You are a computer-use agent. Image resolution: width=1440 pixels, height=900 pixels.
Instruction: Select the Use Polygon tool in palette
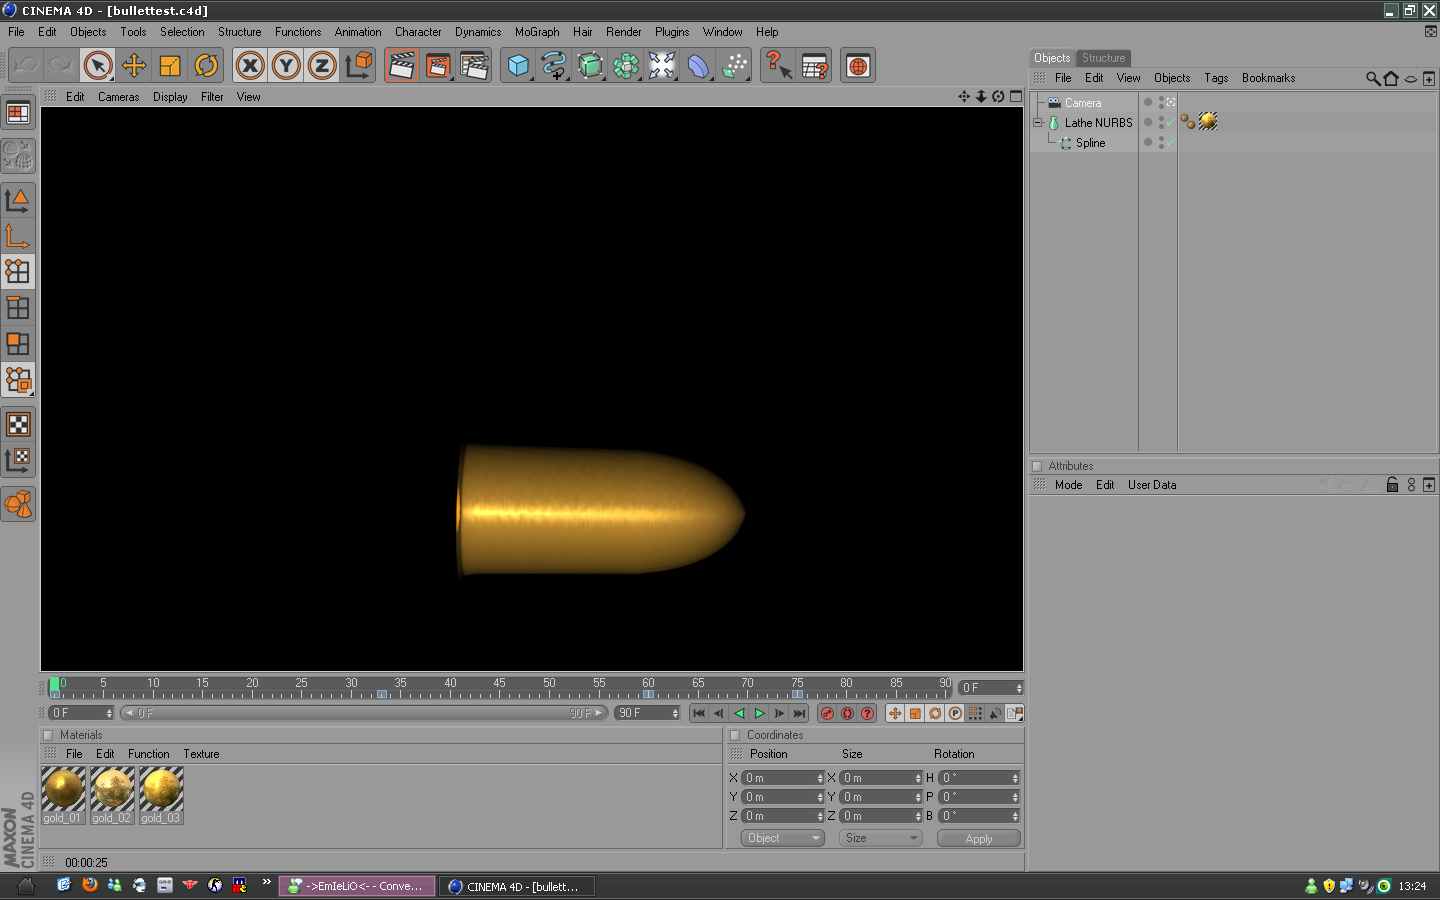[18, 344]
